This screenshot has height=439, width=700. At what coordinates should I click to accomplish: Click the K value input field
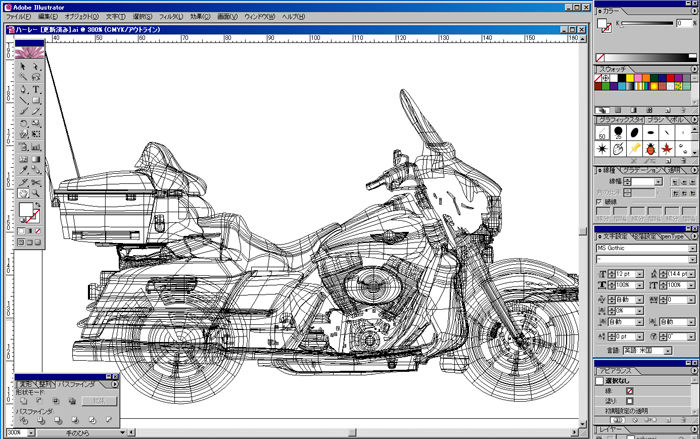click(x=683, y=23)
